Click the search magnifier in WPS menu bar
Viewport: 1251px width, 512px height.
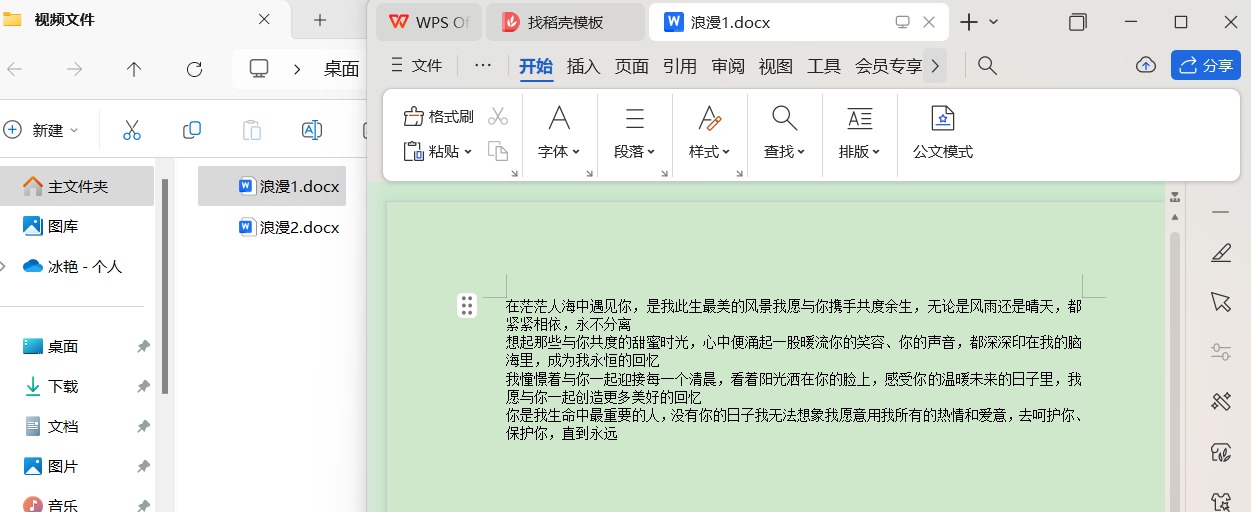click(987, 66)
